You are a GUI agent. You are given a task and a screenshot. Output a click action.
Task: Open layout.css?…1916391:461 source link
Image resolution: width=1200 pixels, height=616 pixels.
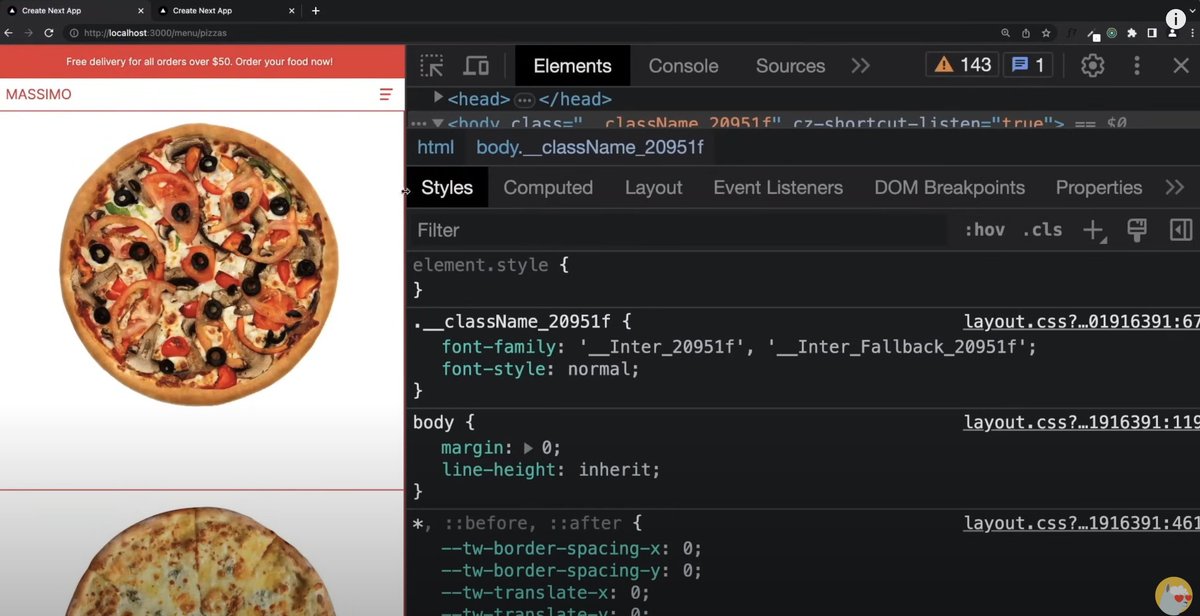1081,523
